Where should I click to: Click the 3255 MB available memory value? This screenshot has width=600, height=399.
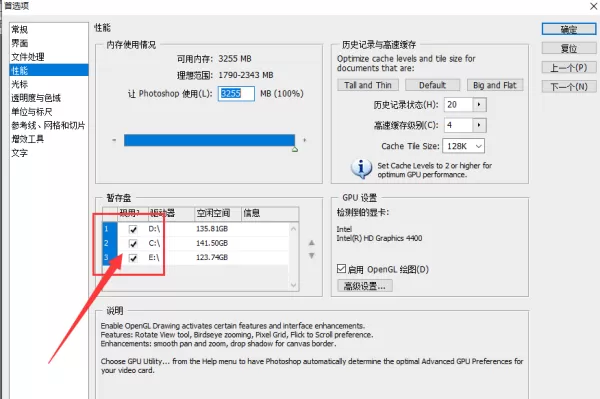click(x=235, y=59)
